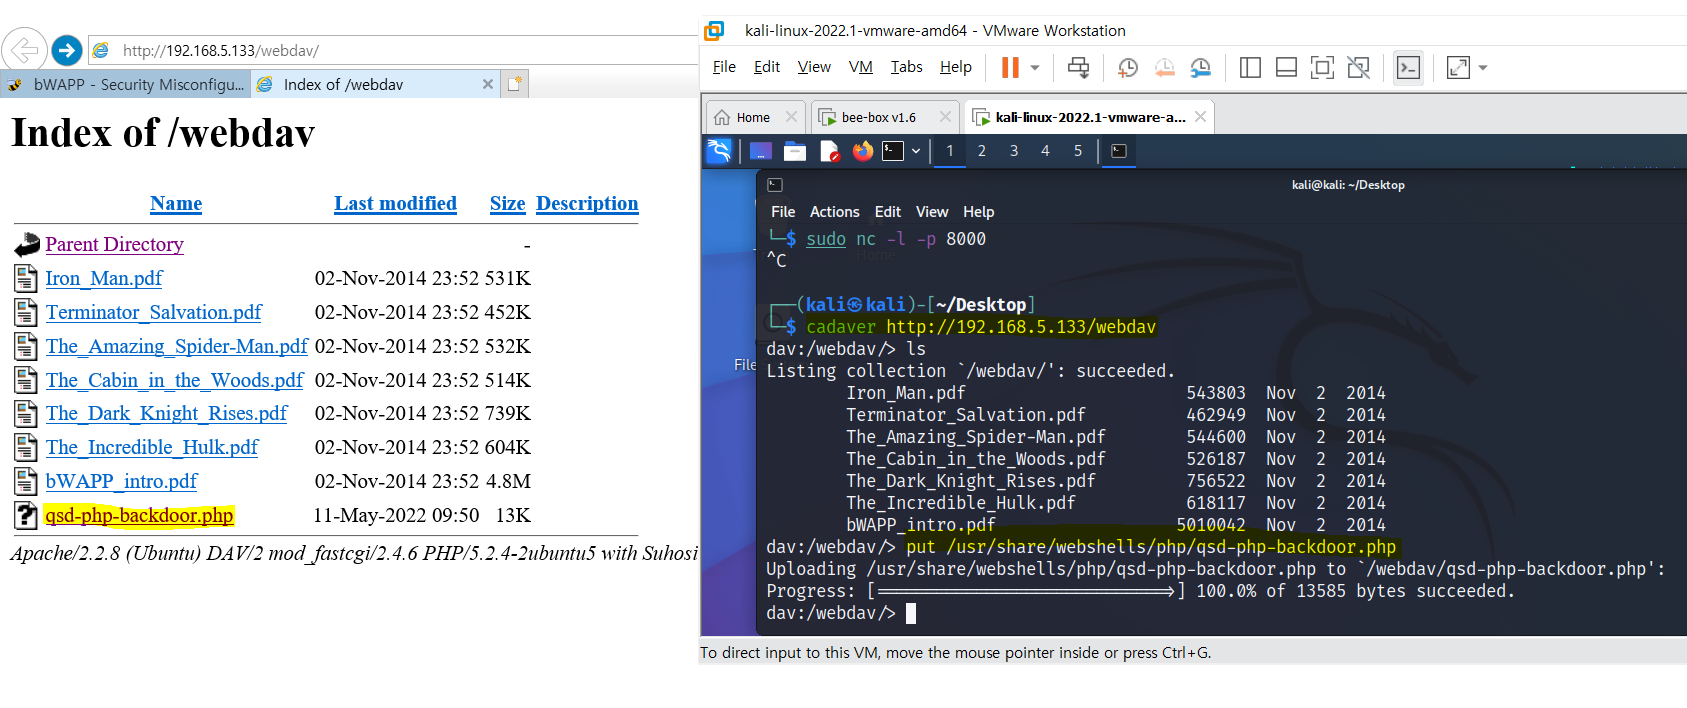Switch to the VMware Home tab
Screen dimensions: 1687x708
click(753, 117)
